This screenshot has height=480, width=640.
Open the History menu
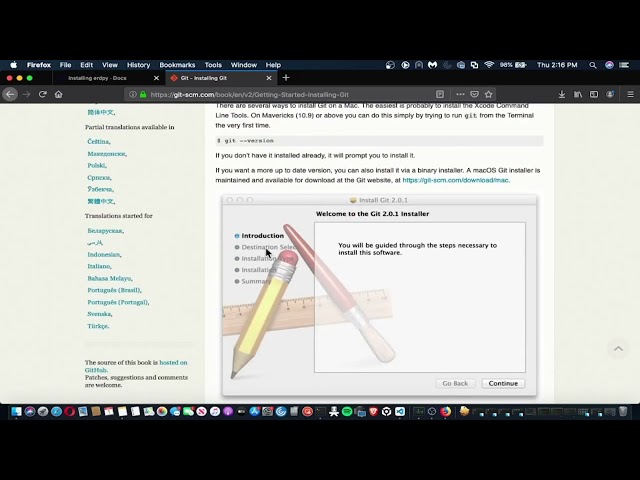point(138,65)
